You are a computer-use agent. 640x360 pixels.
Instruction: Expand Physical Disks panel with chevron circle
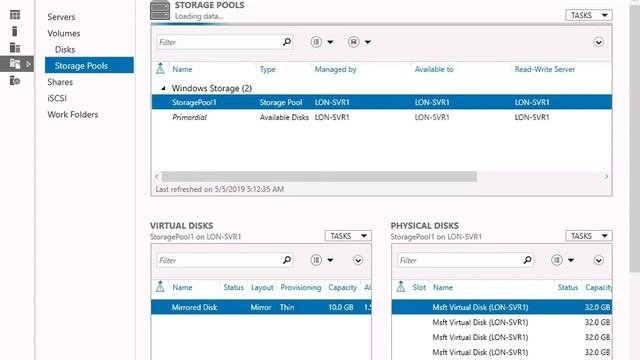(598, 260)
